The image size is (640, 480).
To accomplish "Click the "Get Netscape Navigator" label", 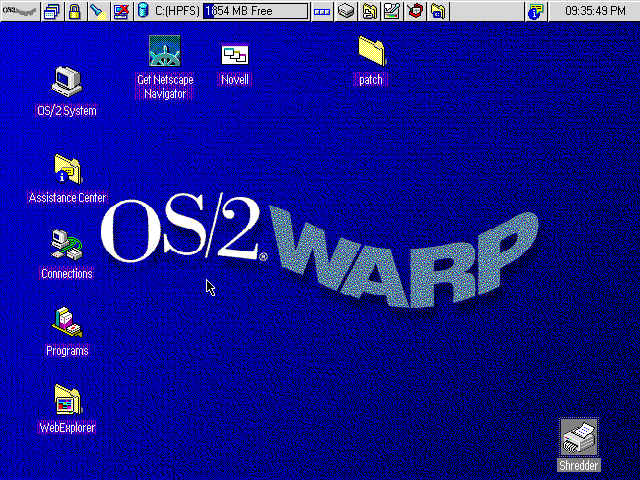I will 165,87.
